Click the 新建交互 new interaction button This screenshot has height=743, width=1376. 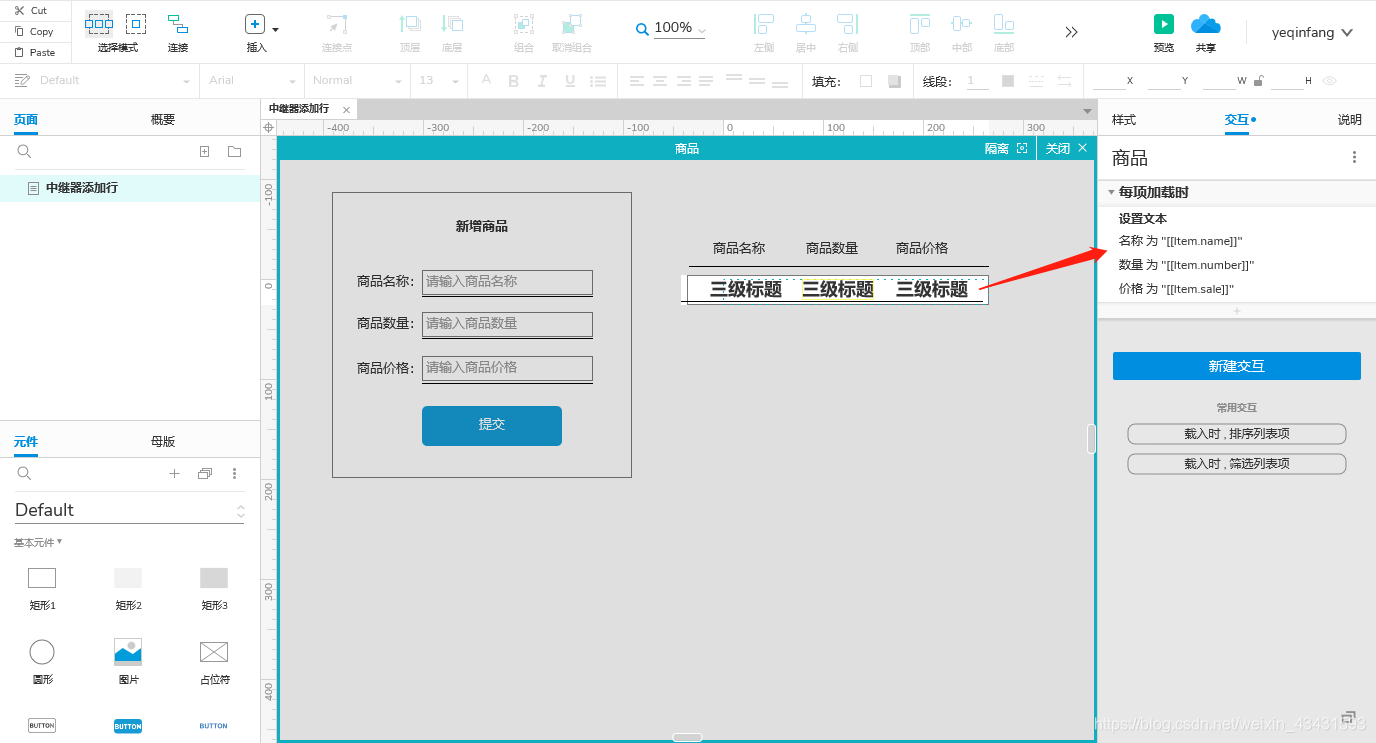coord(1237,366)
